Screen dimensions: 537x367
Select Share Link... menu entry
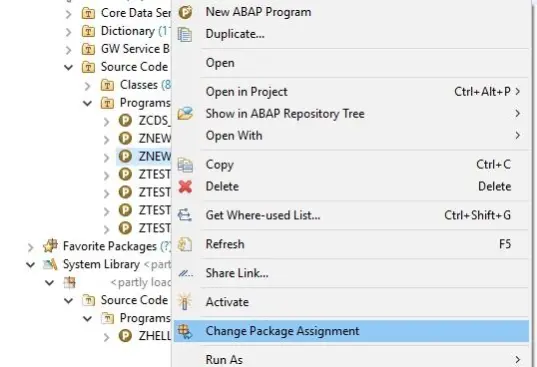[x=351, y=273]
